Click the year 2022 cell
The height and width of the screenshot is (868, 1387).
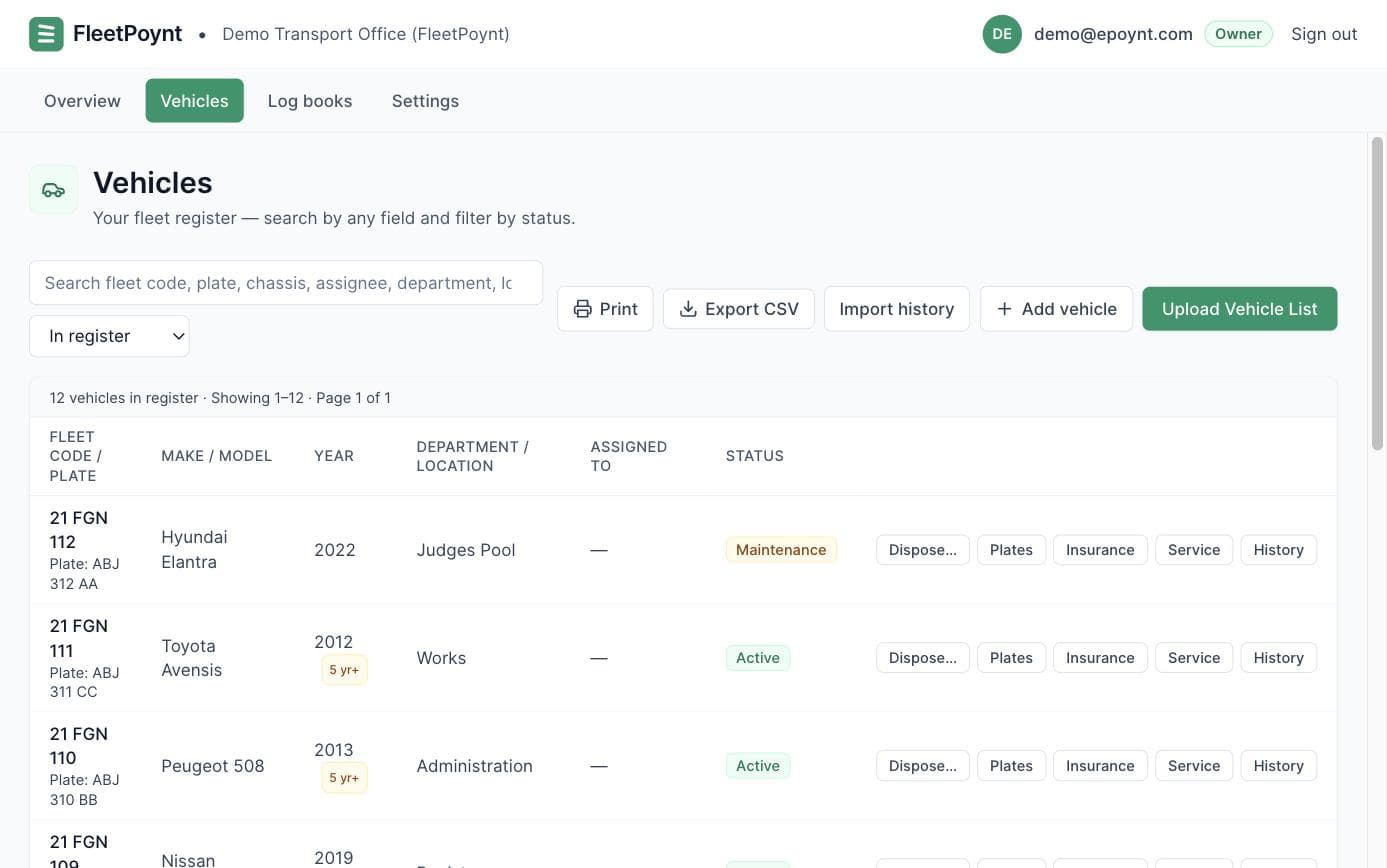coord(335,550)
